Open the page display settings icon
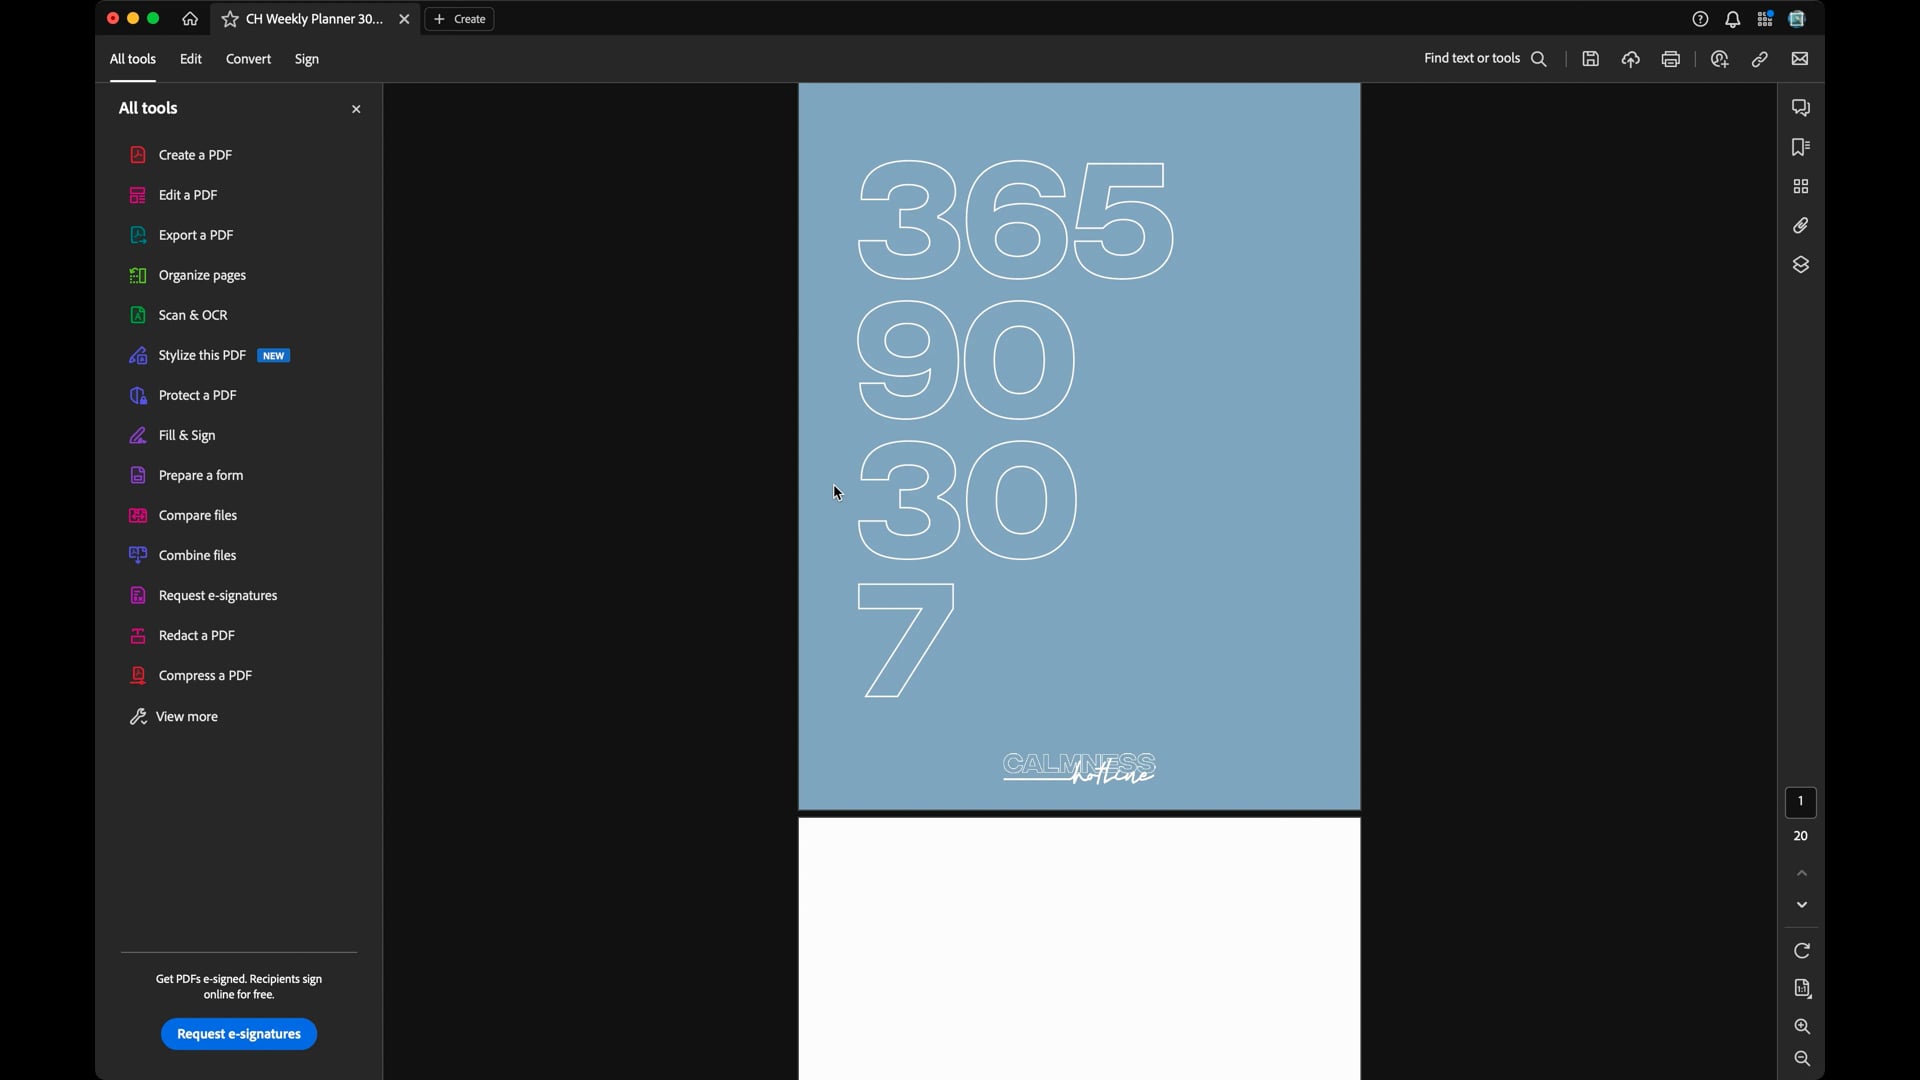The height and width of the screenshot is (1080, 1920). click(x=1802, y=989)
